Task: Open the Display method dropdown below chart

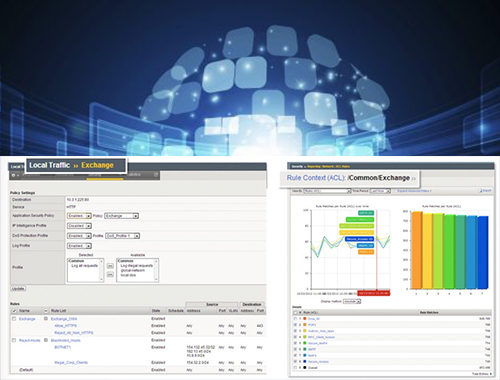Action: click(352, 301)
